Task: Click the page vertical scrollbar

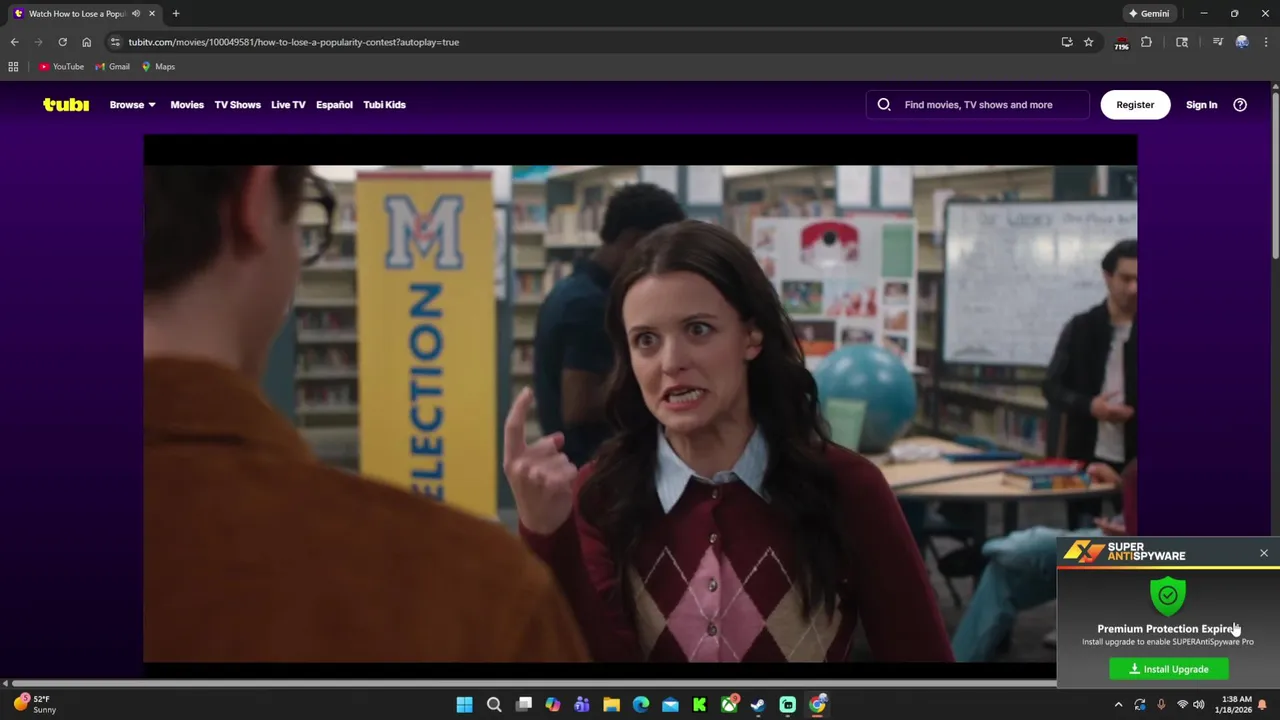Action: click(1275, 175)
